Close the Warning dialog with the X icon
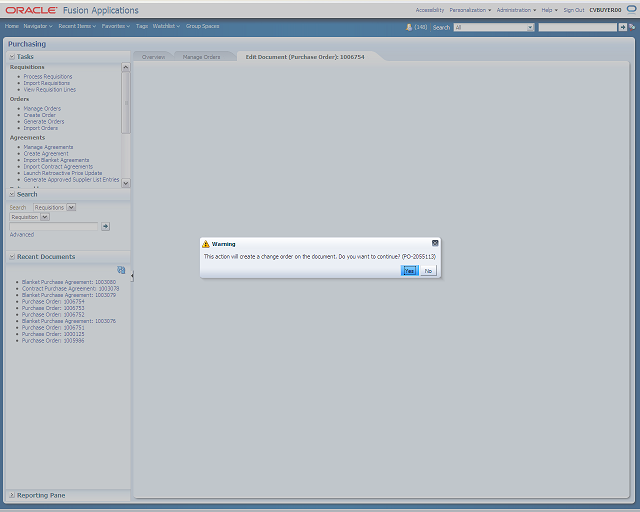The width and height of the screenshot is (640, 512). [x=435, y=243]
